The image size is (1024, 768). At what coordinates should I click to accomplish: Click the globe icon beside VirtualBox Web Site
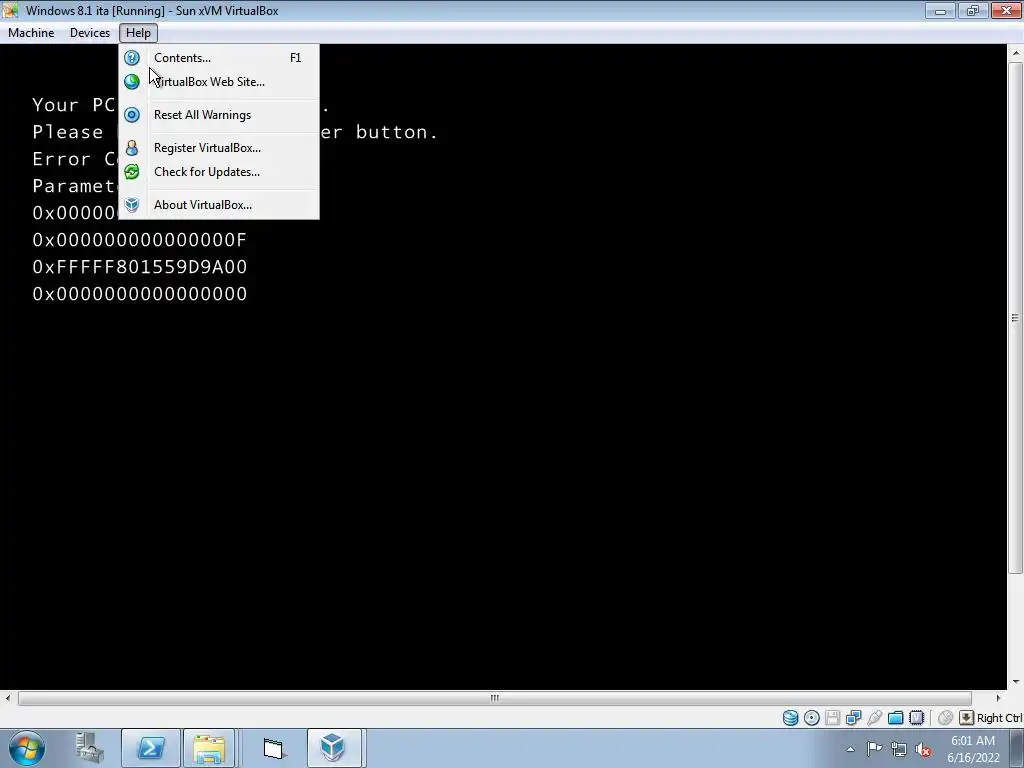(x=132, y=82)
